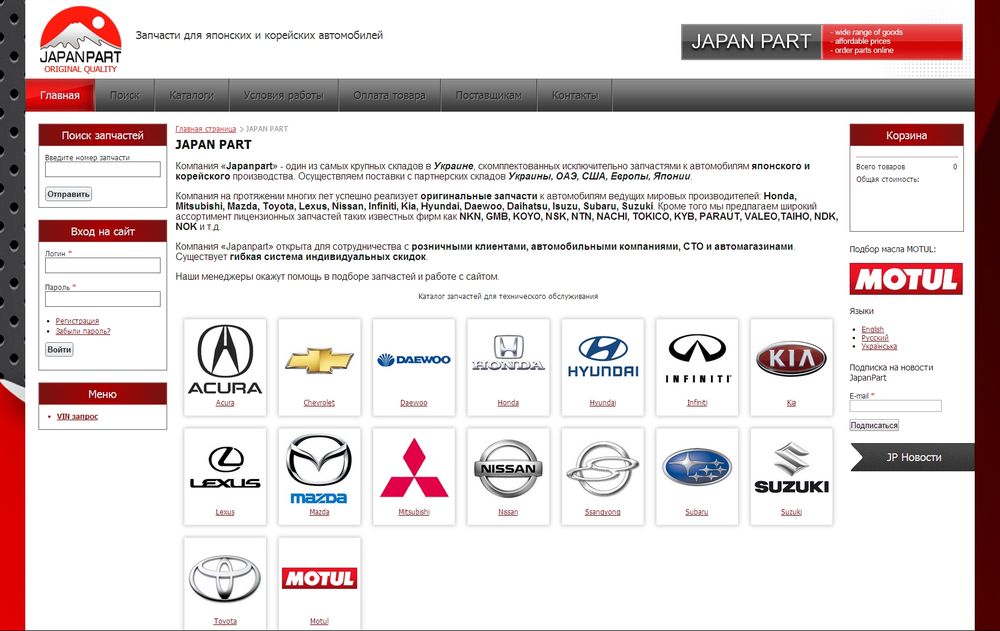Click the Mitsubishi text link
The height and width of the screenshot is (631, 1000).
414,512
